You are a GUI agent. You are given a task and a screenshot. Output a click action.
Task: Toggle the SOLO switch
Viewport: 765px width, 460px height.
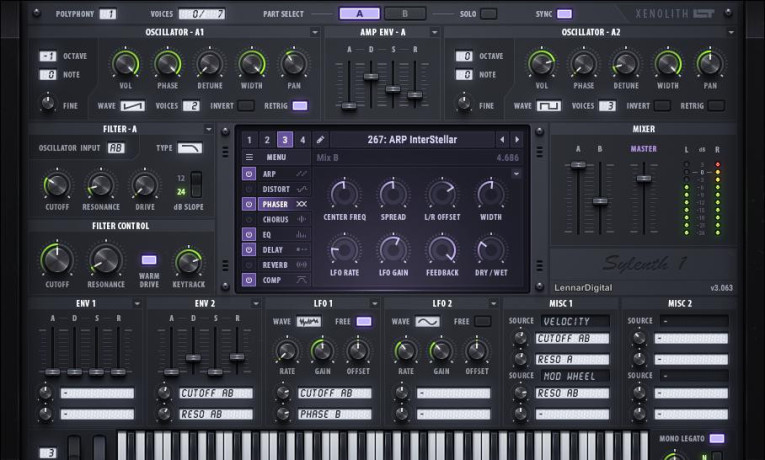(x=488, y=14)
